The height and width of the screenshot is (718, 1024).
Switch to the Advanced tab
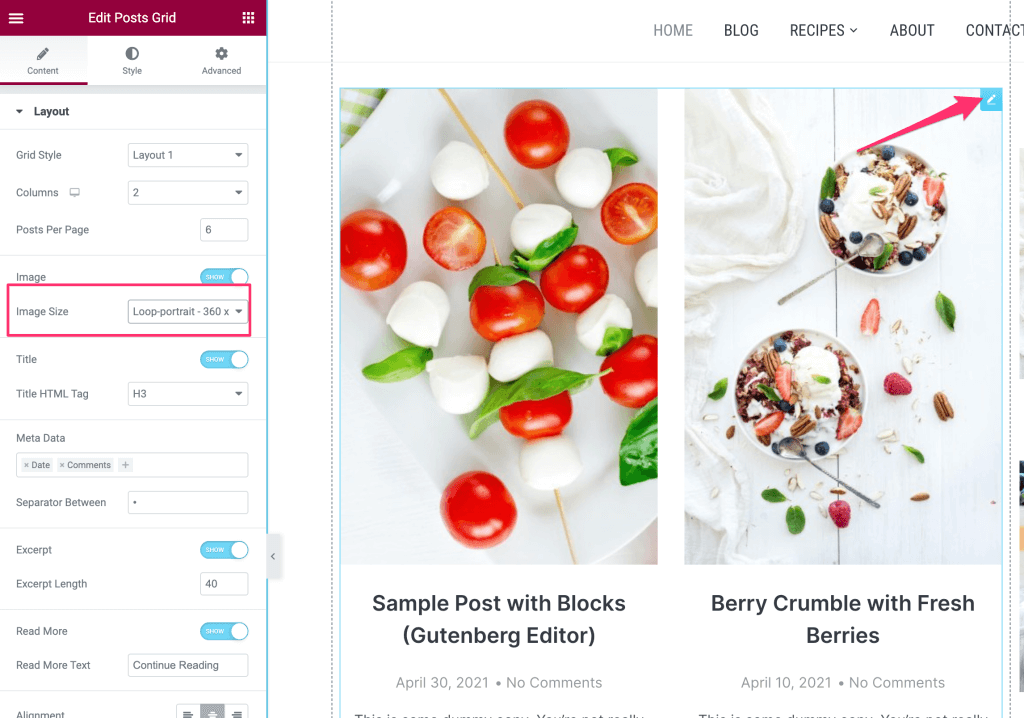click(x=221, y=61)
